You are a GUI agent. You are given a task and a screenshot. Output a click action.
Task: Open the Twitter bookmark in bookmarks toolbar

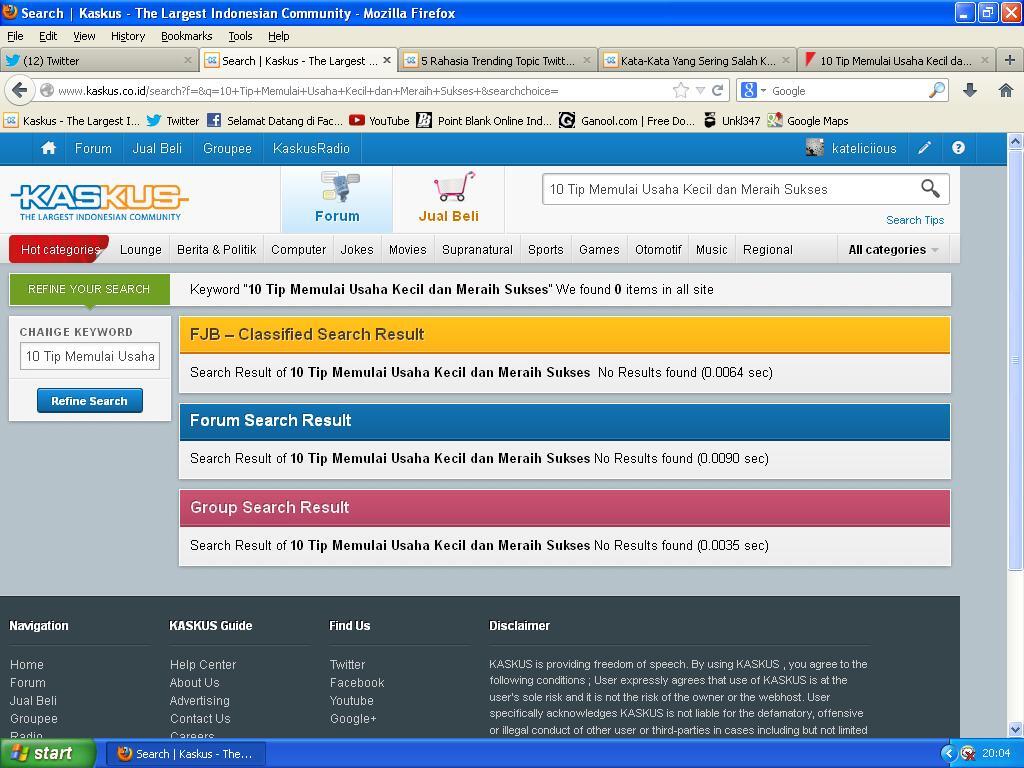coord(173,121)
